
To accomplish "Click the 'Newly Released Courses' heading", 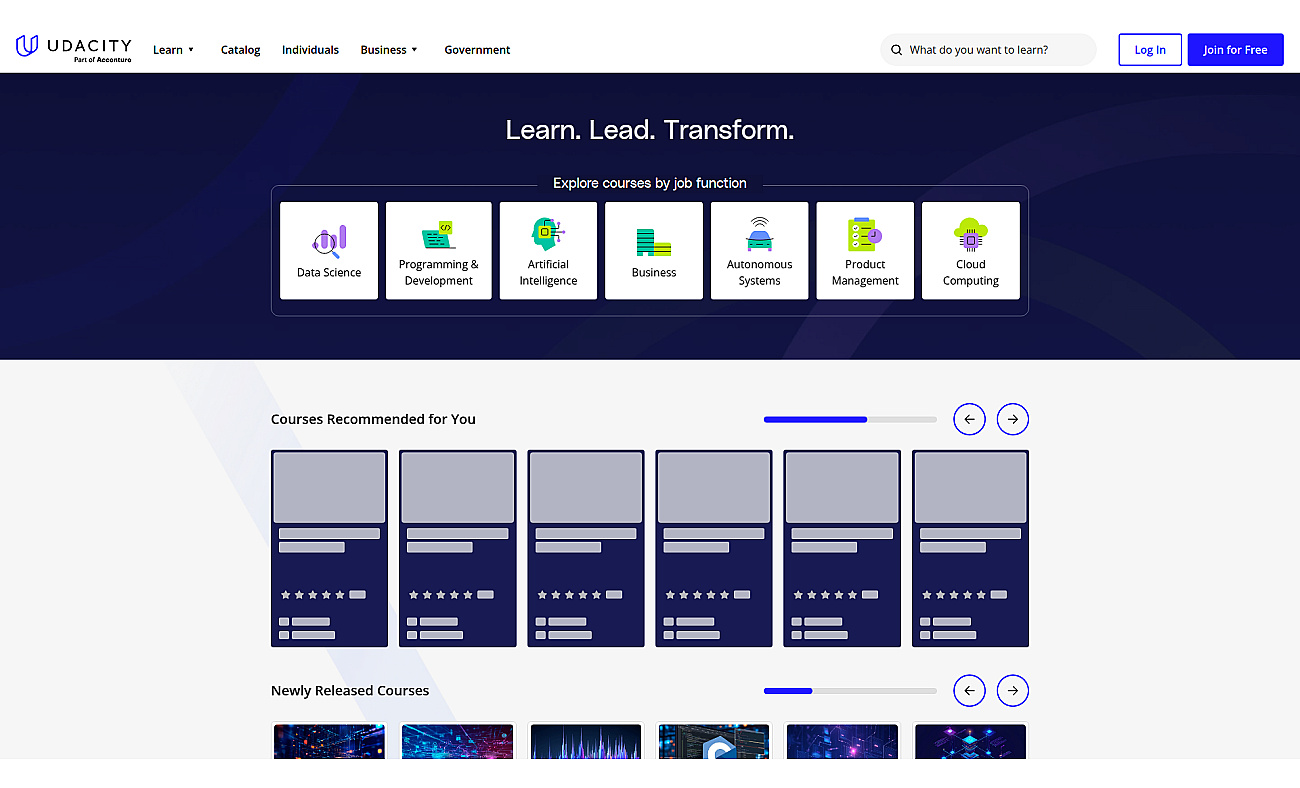I will 350,690.
